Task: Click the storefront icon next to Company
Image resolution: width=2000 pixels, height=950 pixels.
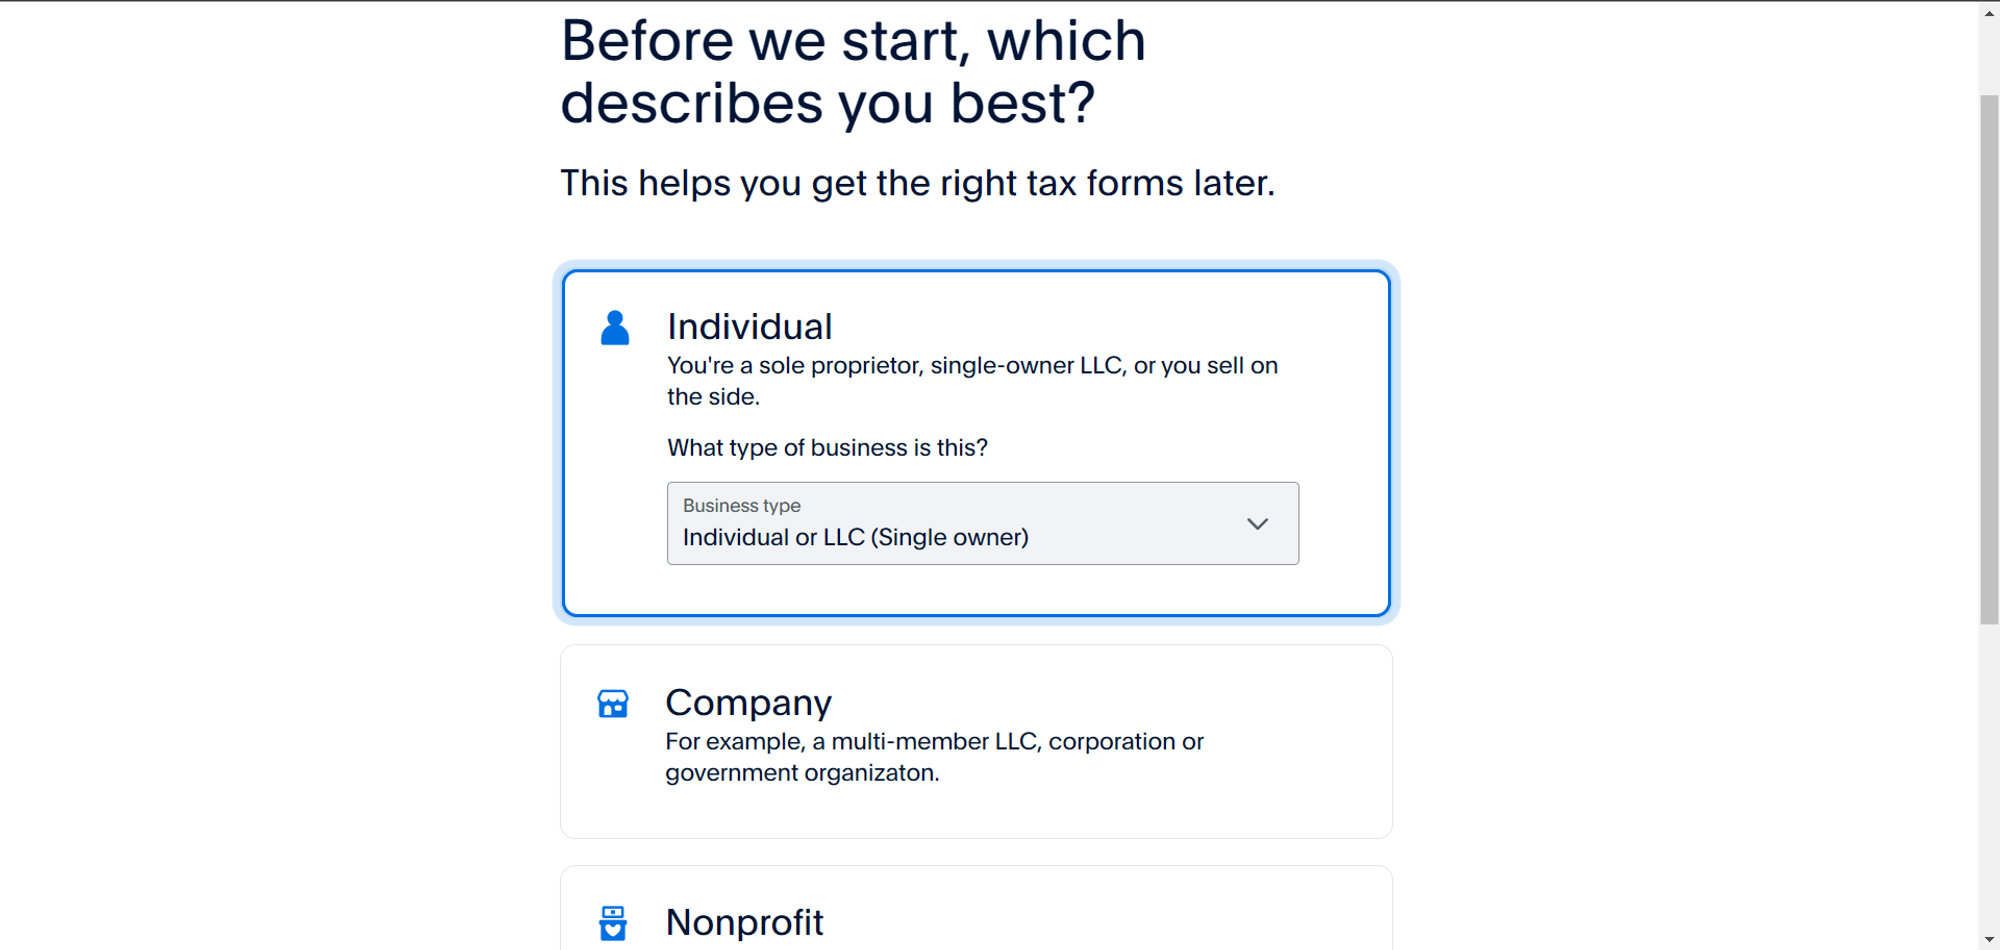Action: [612, 703]
